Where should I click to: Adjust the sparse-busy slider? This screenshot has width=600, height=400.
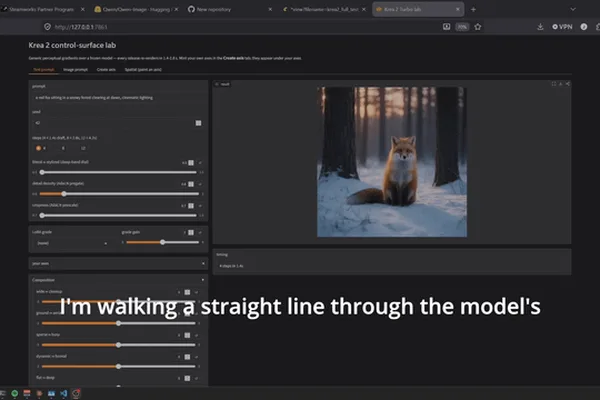[x=119, y=345]
